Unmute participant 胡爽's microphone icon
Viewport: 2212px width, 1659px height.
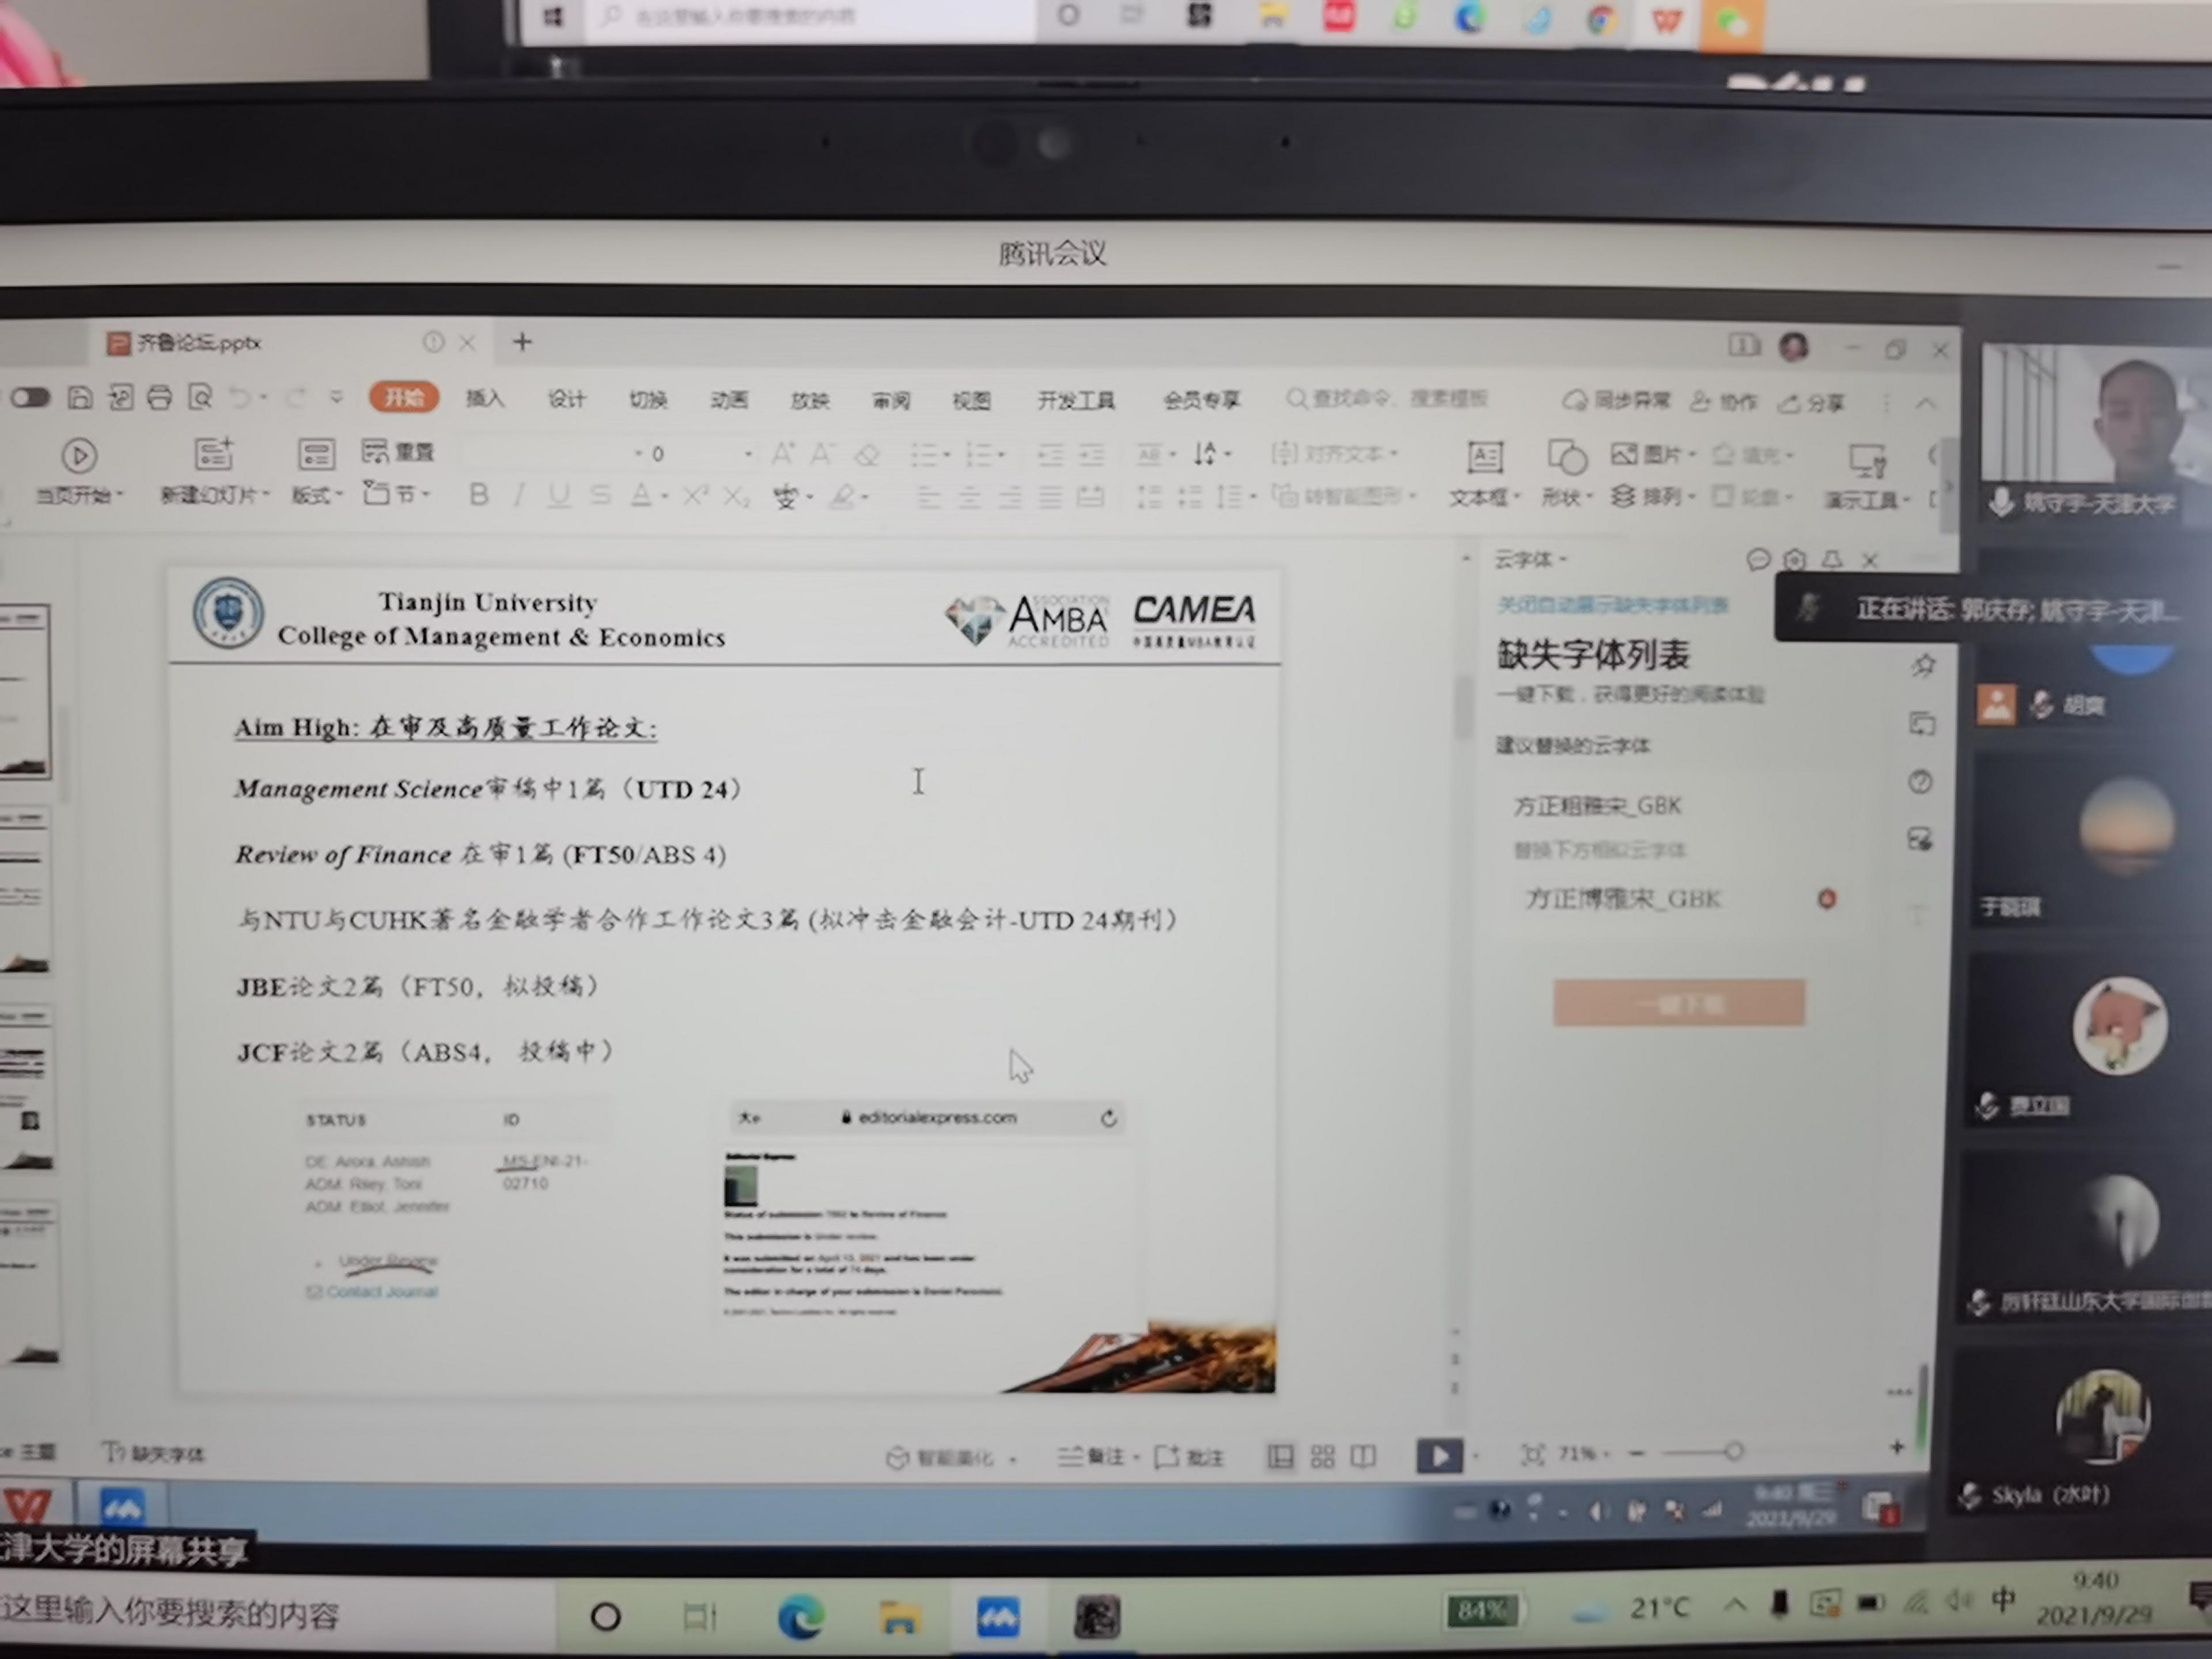2041,705
